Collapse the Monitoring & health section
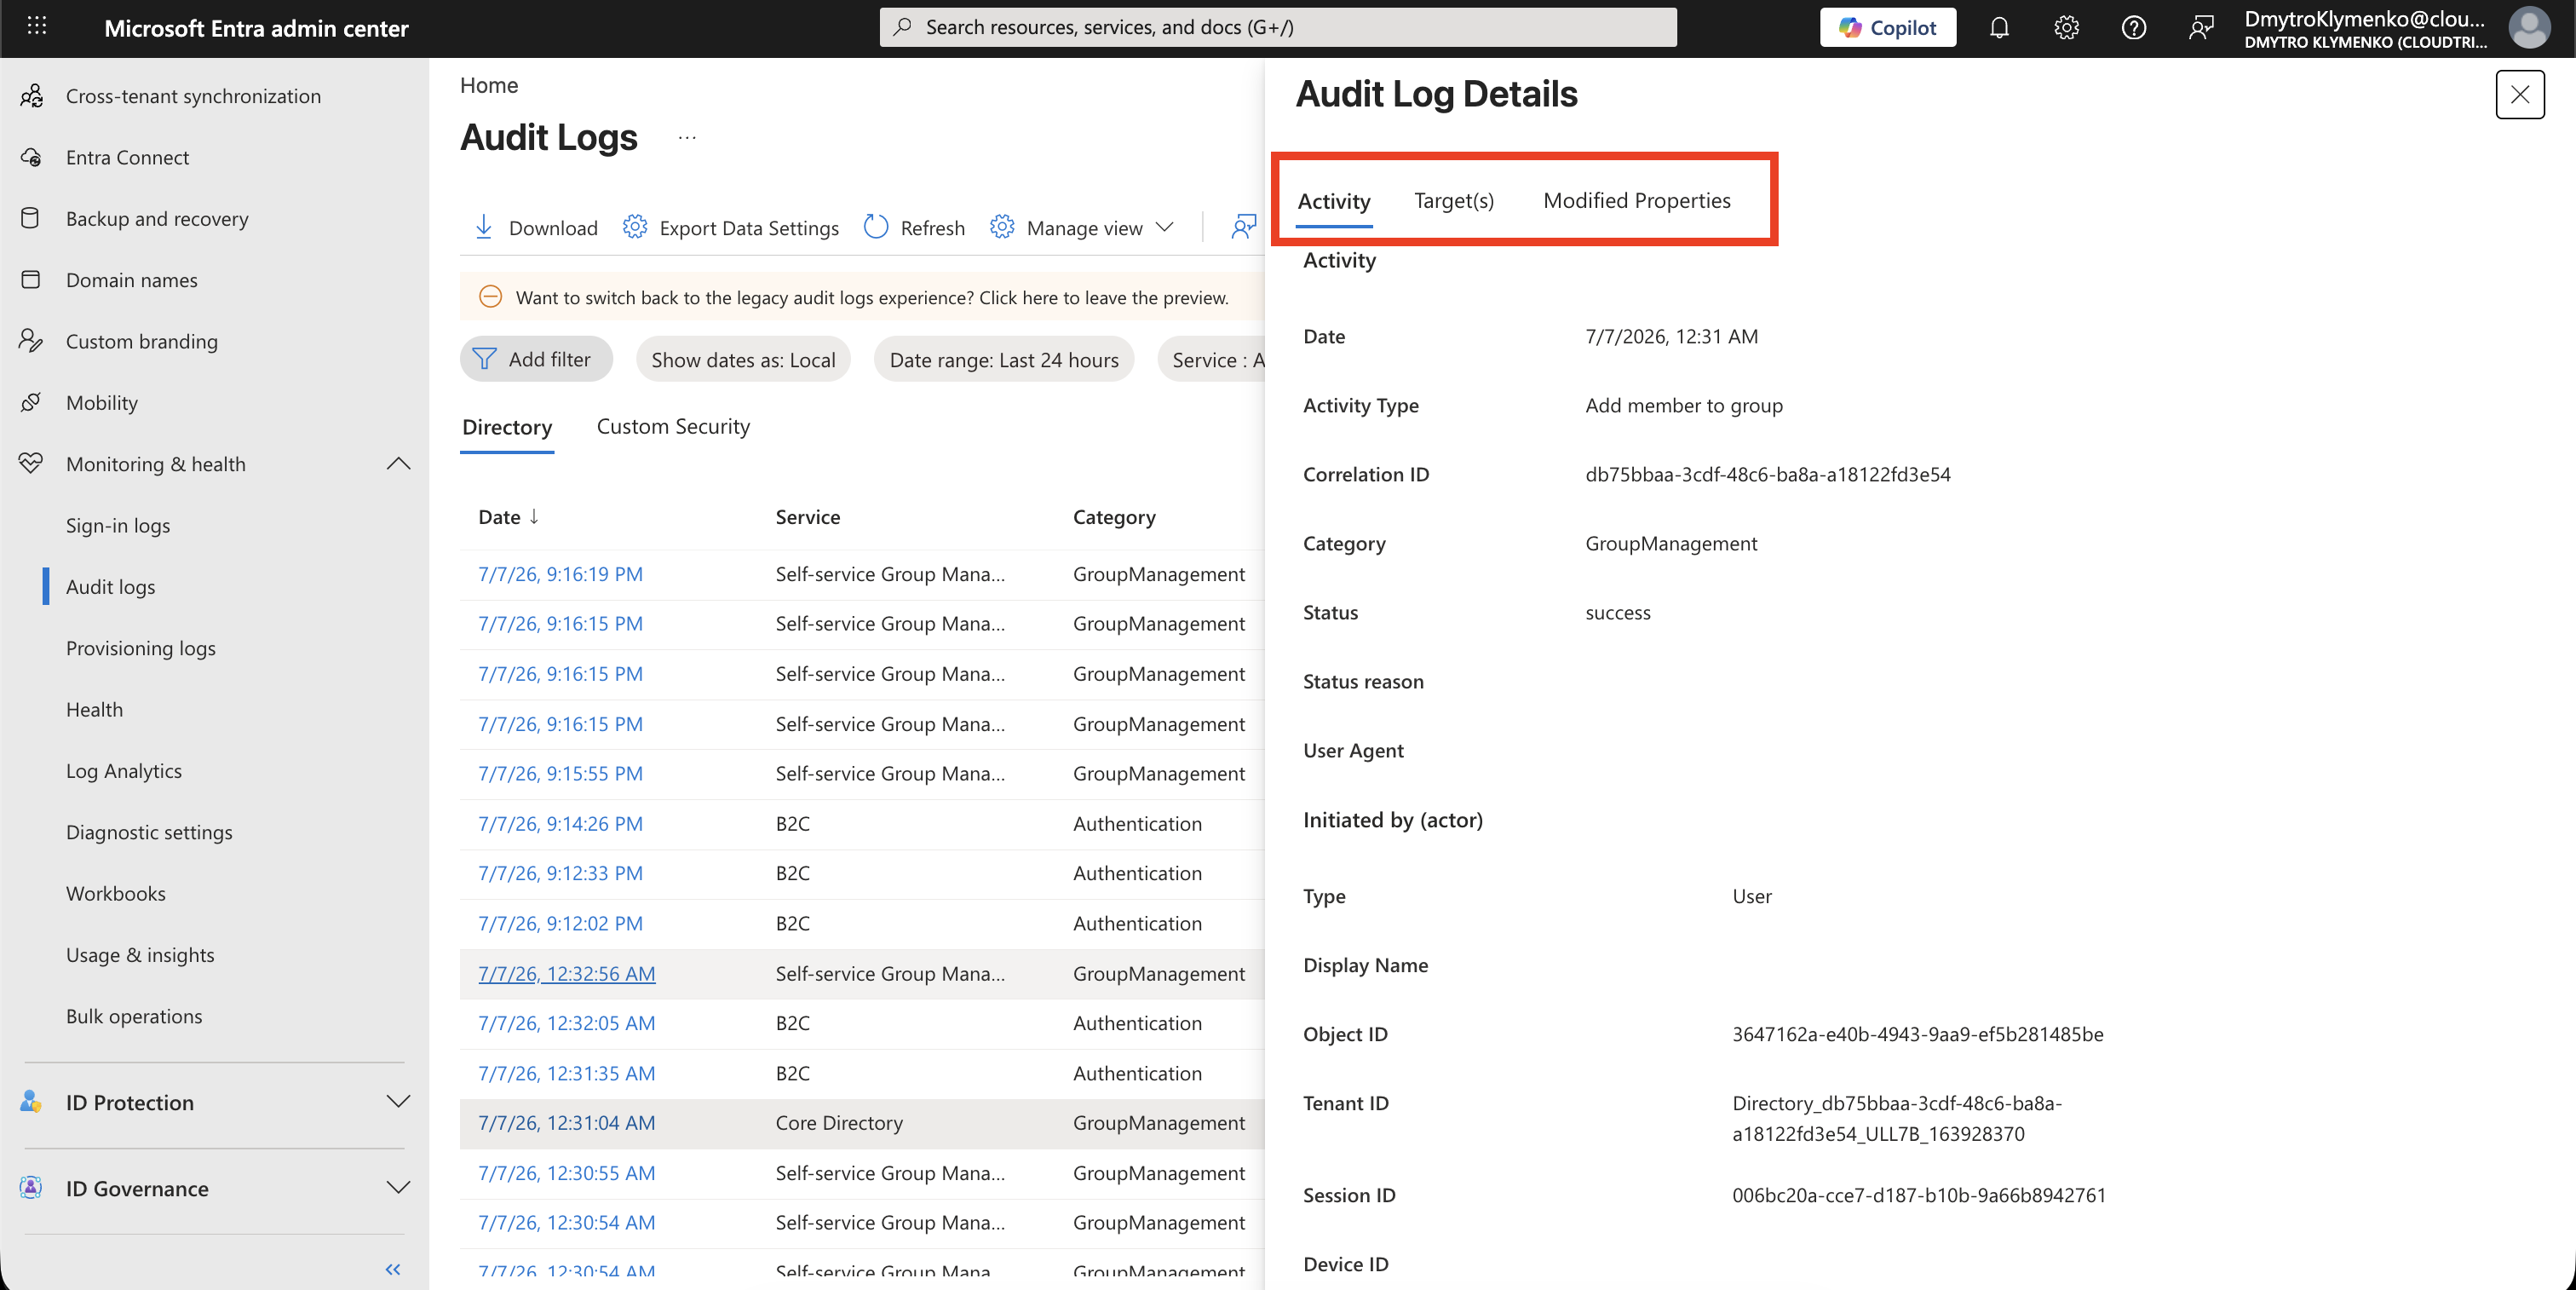Image resolution: width=2576 pixels, height=1290 pixels. coord(398,463)
